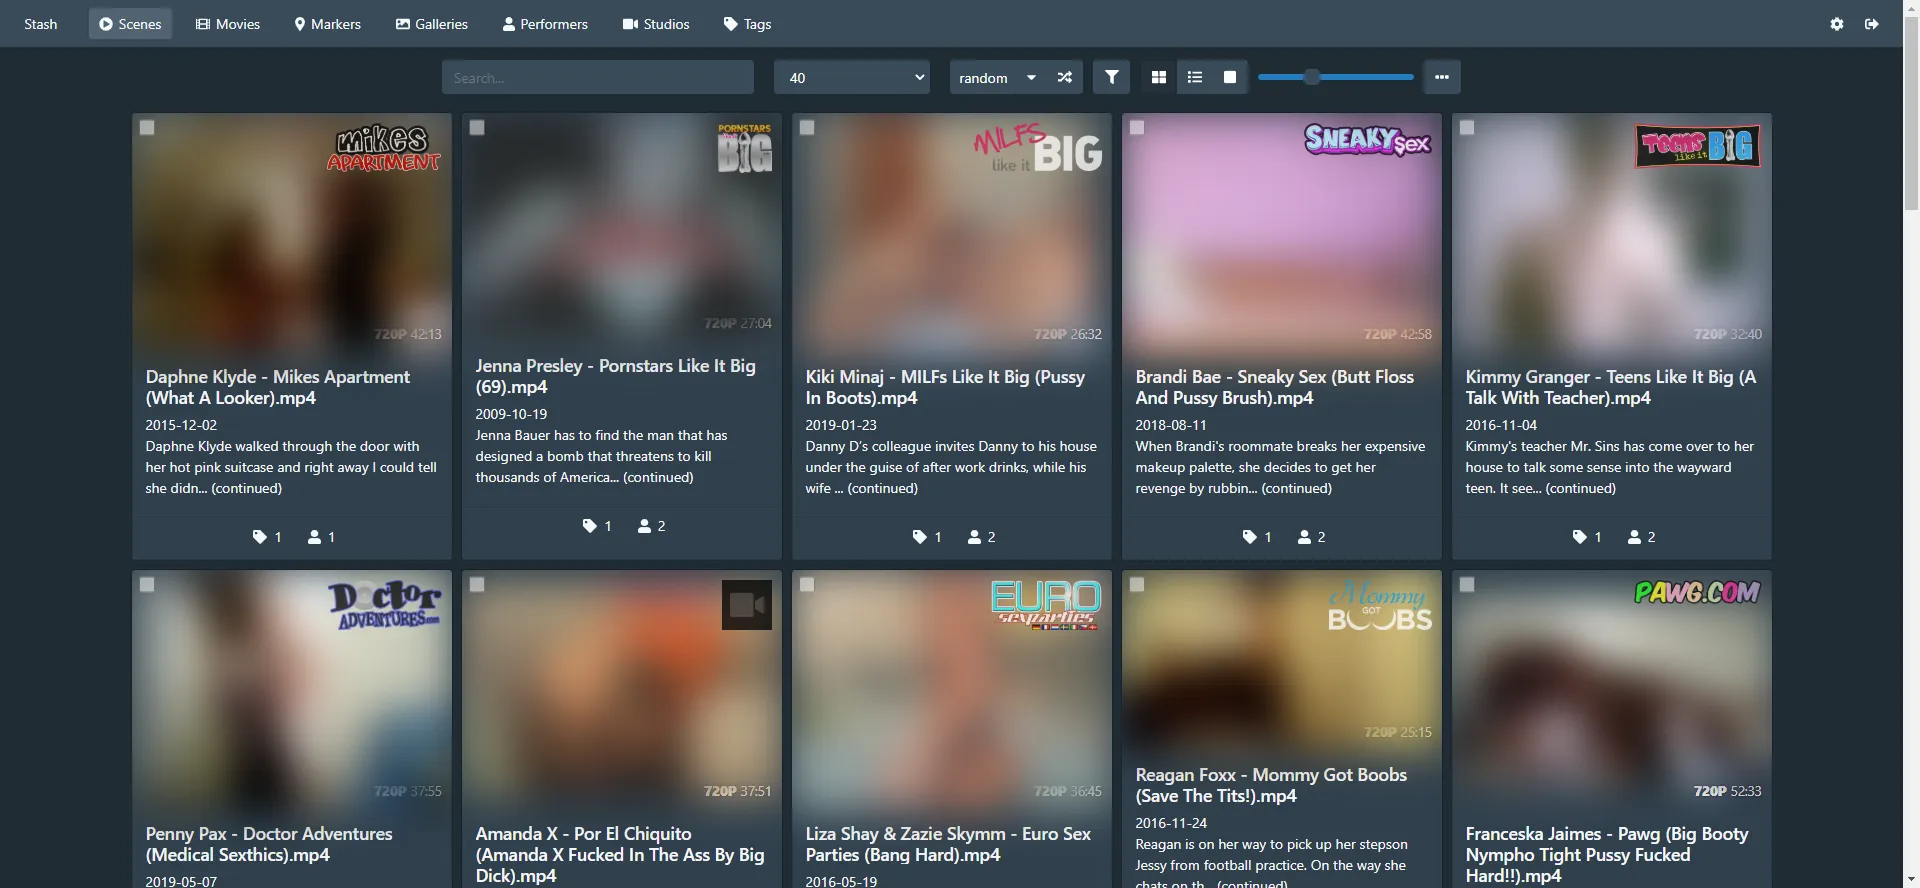This screenshot has width=1920, height=888.
Task: Click the logout icon in navbar
Action: (x=1872, y=24)
